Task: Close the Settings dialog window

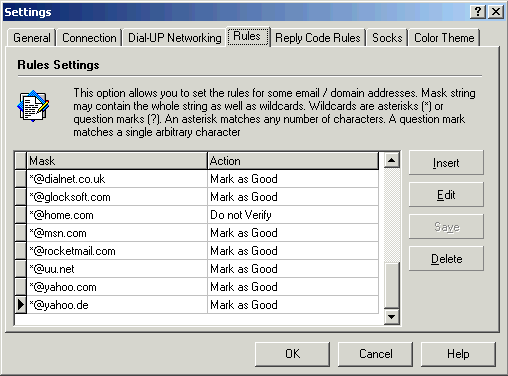Action: pos(496,12)
